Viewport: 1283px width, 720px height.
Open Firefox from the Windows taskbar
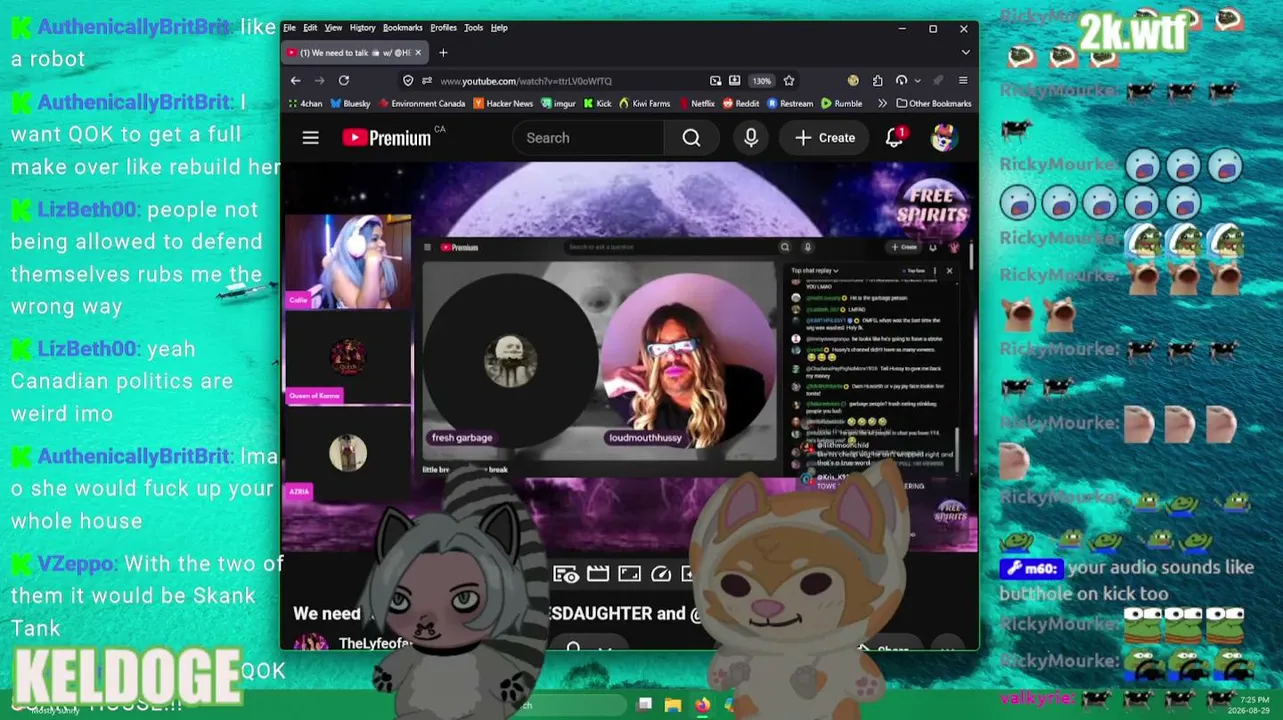(x=702, y=705)
